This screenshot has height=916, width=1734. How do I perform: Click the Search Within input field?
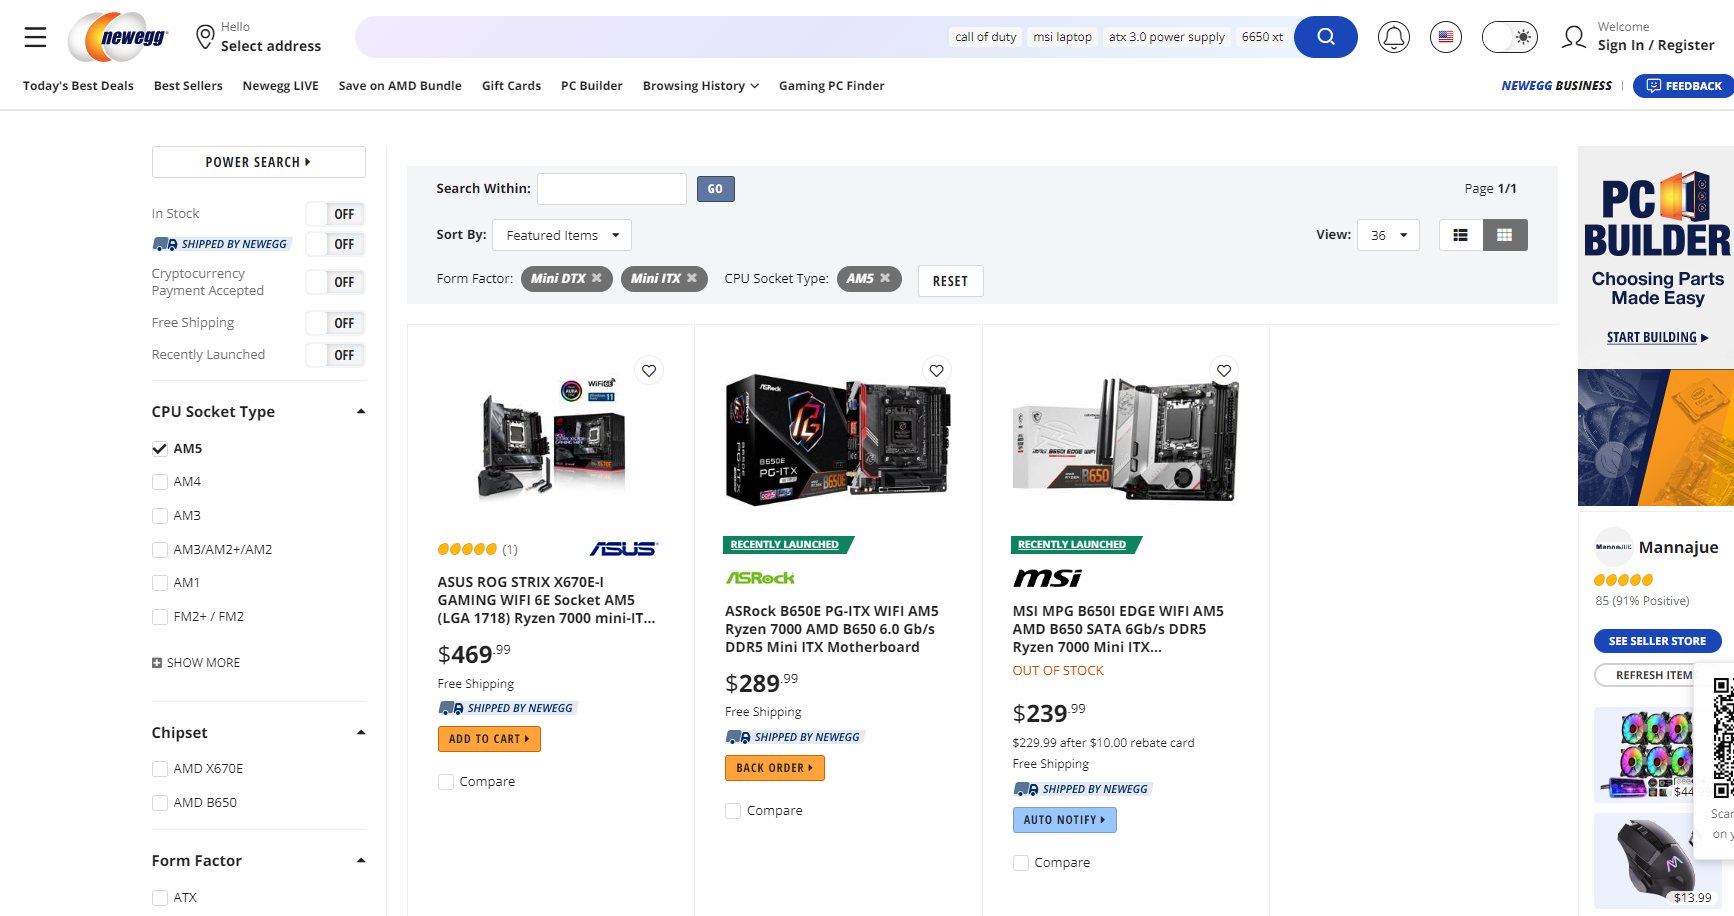(612, 189)
